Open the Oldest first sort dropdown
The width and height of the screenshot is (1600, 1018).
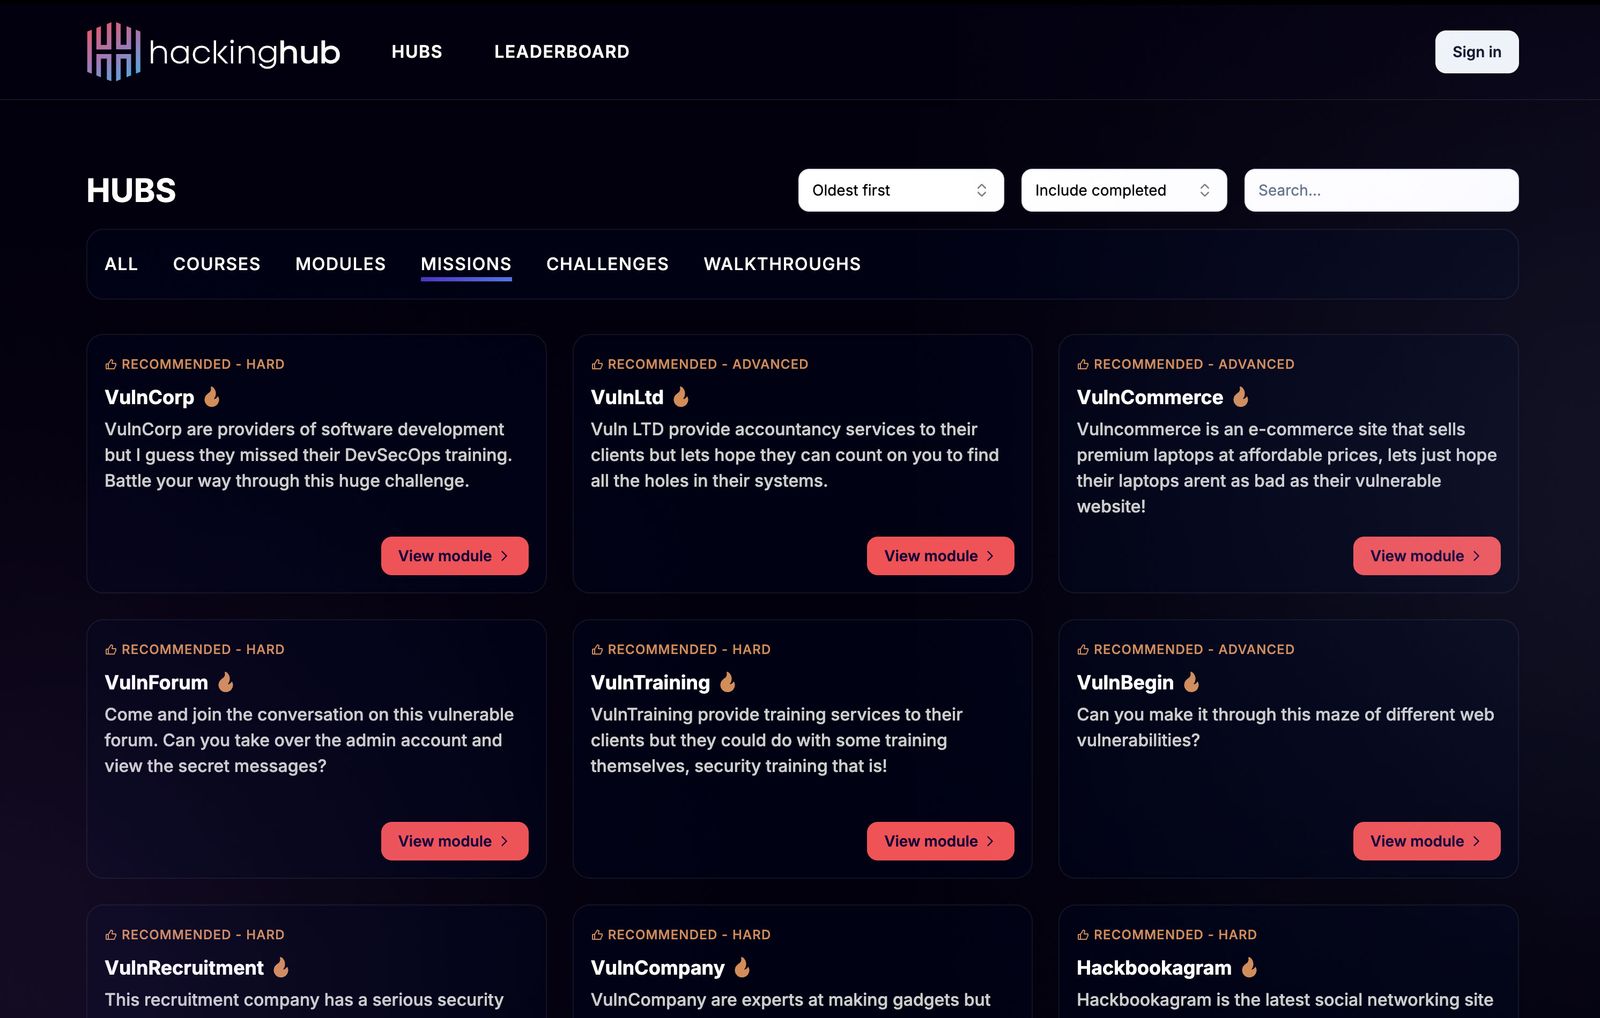(x=899, y=189)
